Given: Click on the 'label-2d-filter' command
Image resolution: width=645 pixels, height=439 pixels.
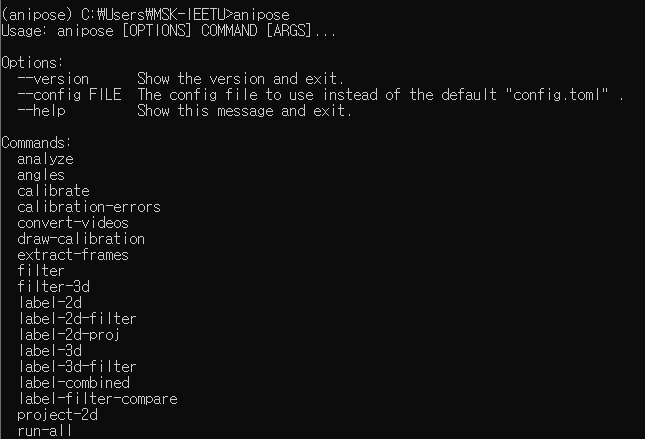Looking at the screenshot, I should pyautogui.click(x=77, y=319).
